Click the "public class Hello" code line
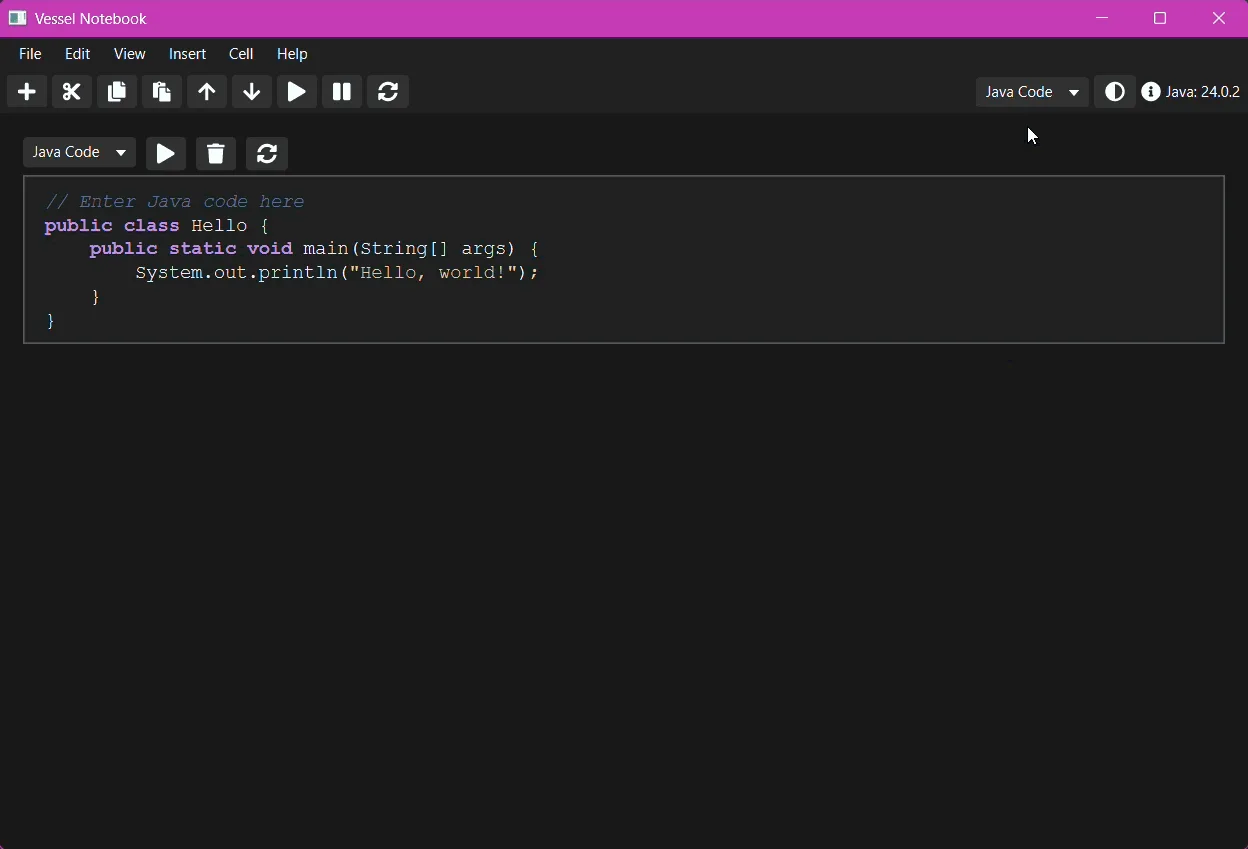 point(157,226)
